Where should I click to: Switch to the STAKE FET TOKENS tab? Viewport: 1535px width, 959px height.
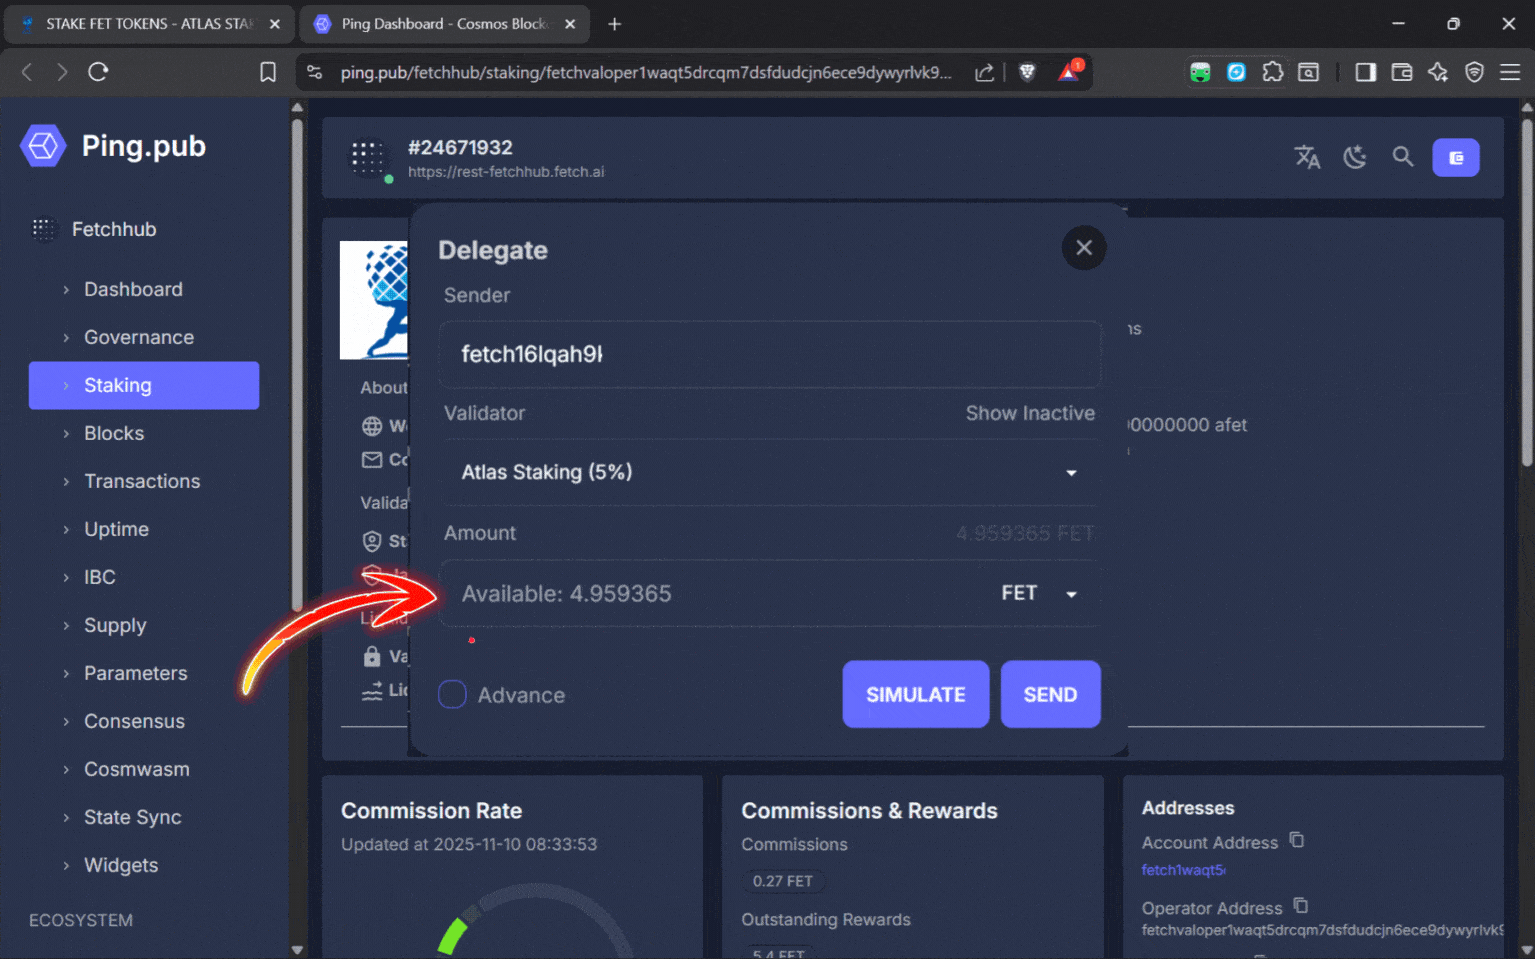tap(140, 24)
